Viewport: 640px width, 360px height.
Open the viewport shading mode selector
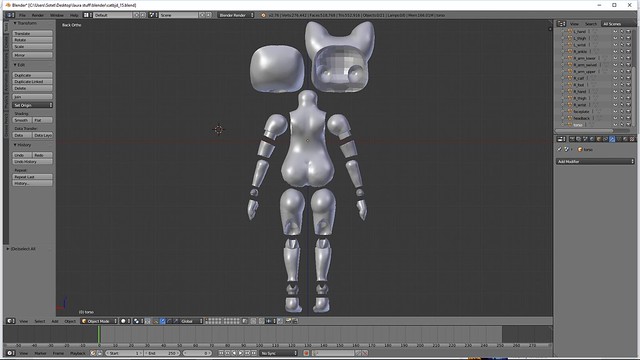click(x=124, y=321)
